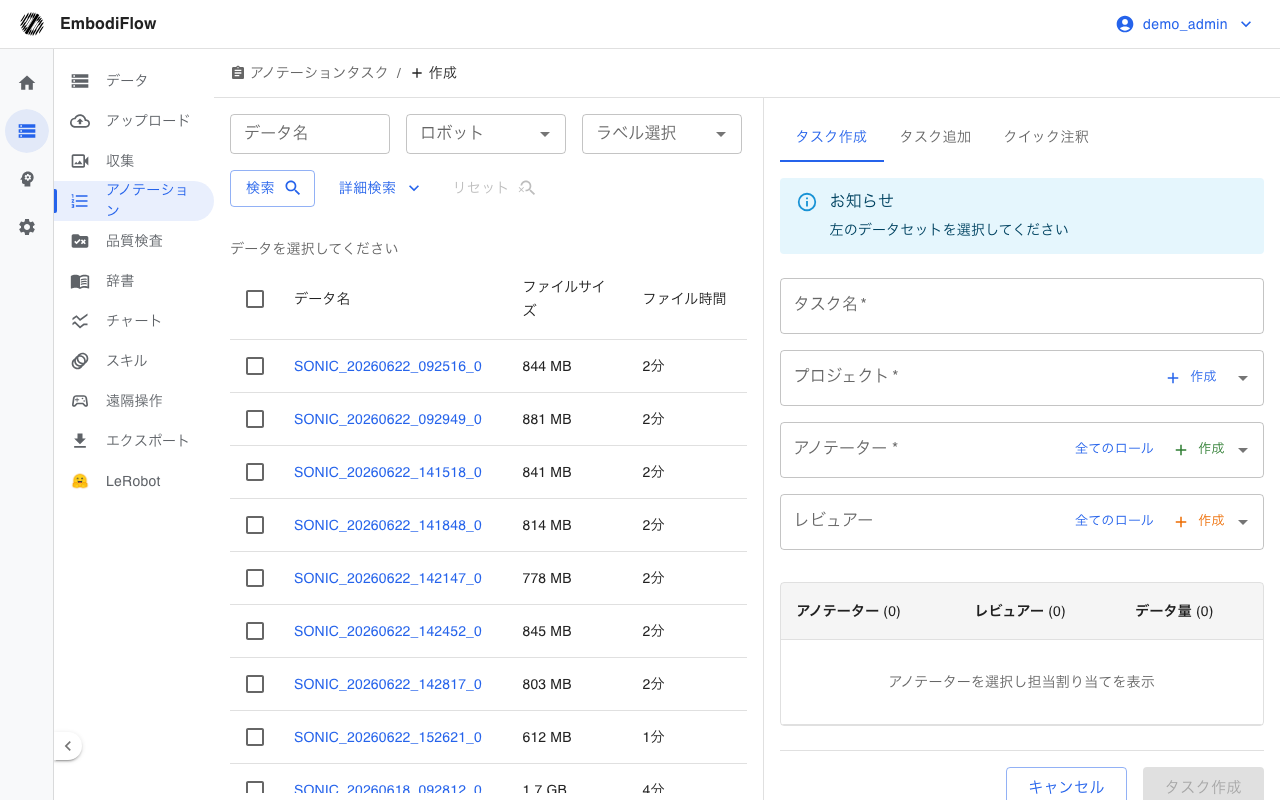The image size is (1280, 800).
Task: Open 辞書 dictionary page
Action: [134, 281]
